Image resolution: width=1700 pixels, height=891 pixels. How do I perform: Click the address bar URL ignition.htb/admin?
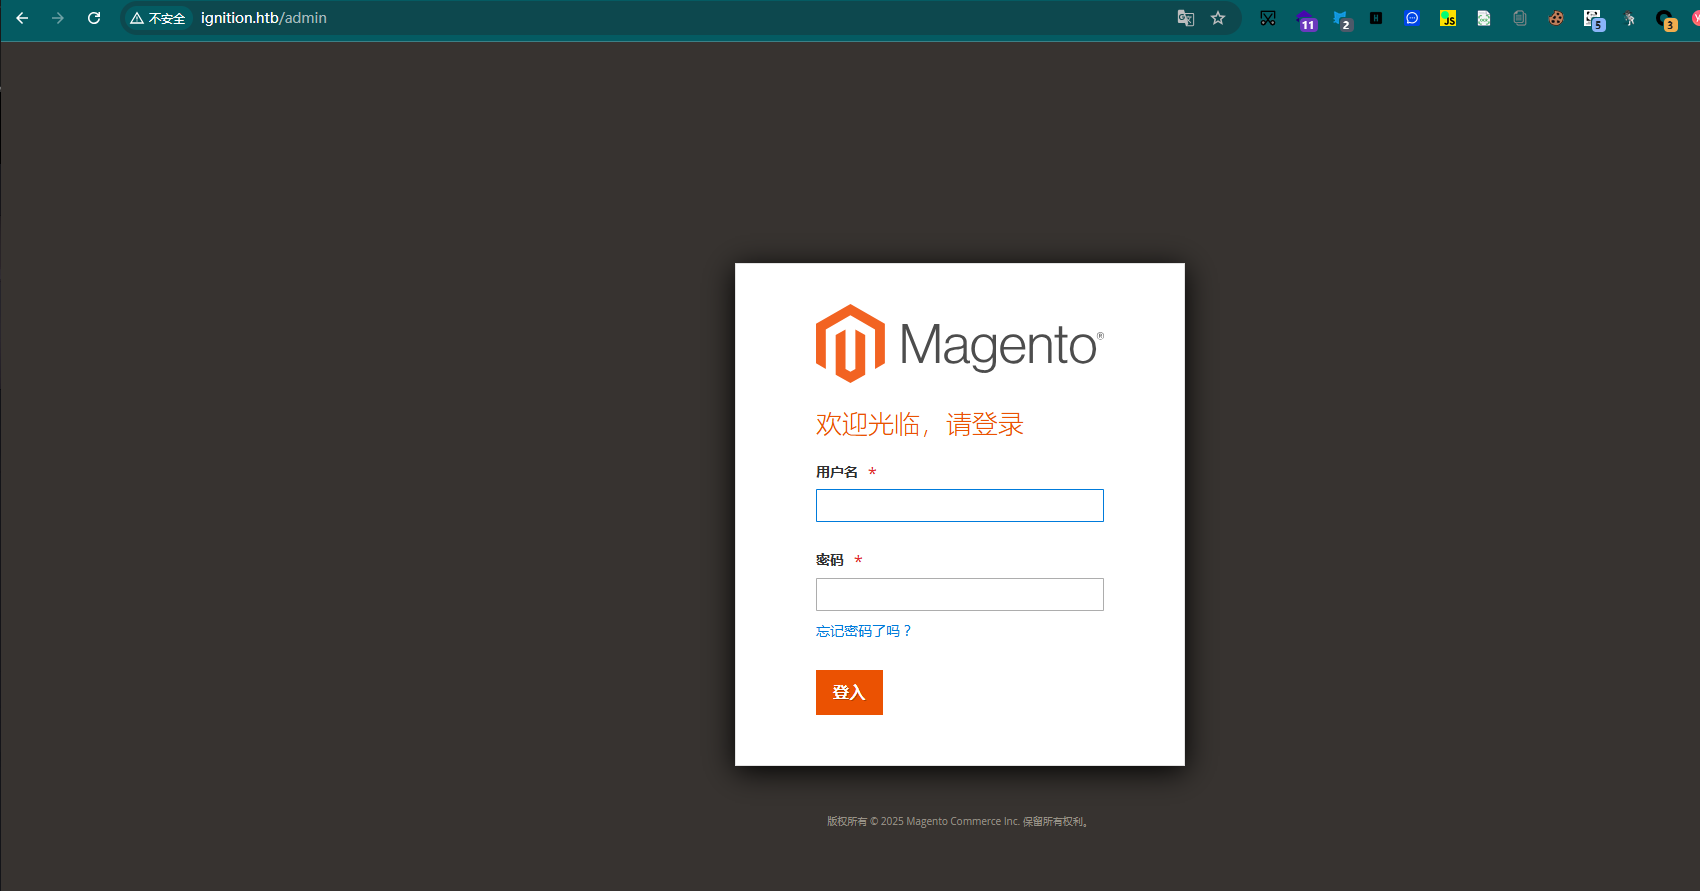pos(264,18)
